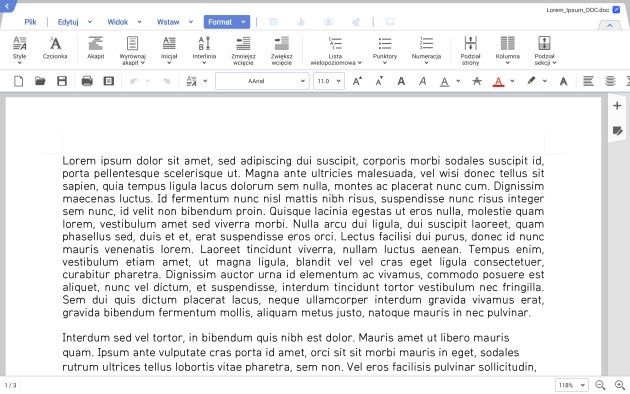Viewport: 630px width, 394px height.
Task: Open the Edytuj menu
Action: pyautogui.click(x=68, y=22)
